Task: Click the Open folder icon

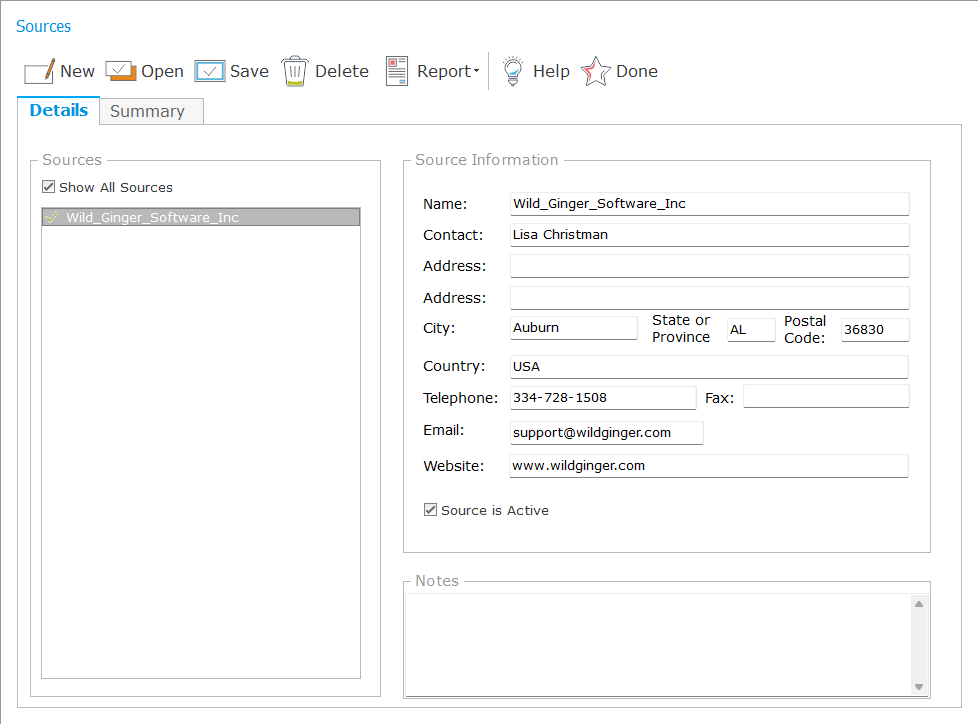Action: 120,71
